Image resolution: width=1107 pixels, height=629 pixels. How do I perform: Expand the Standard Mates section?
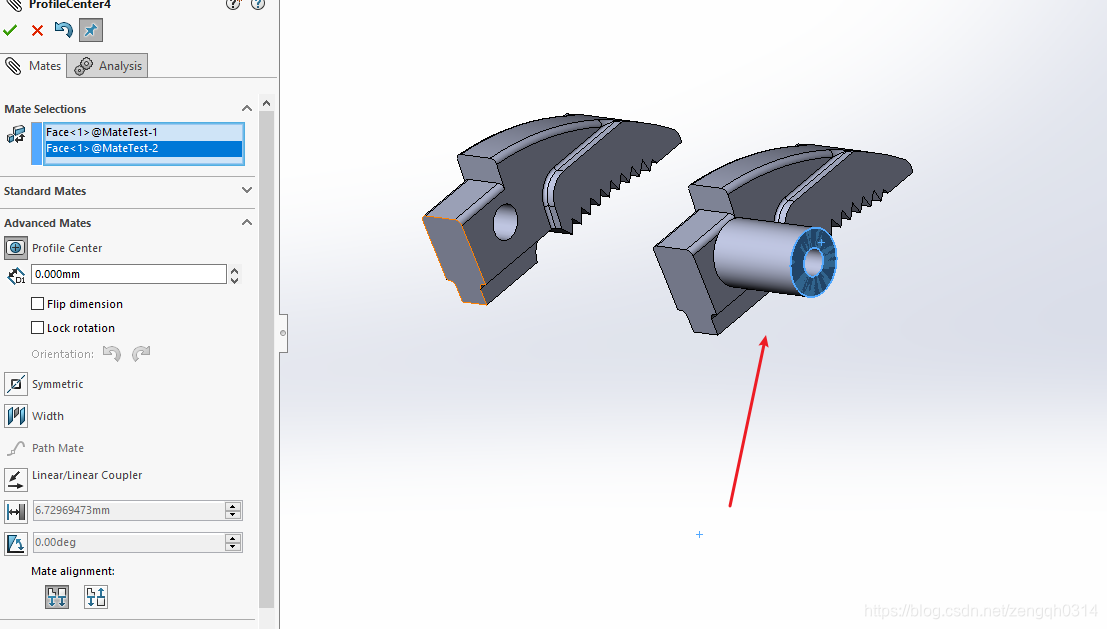click(x=246, y=191)
